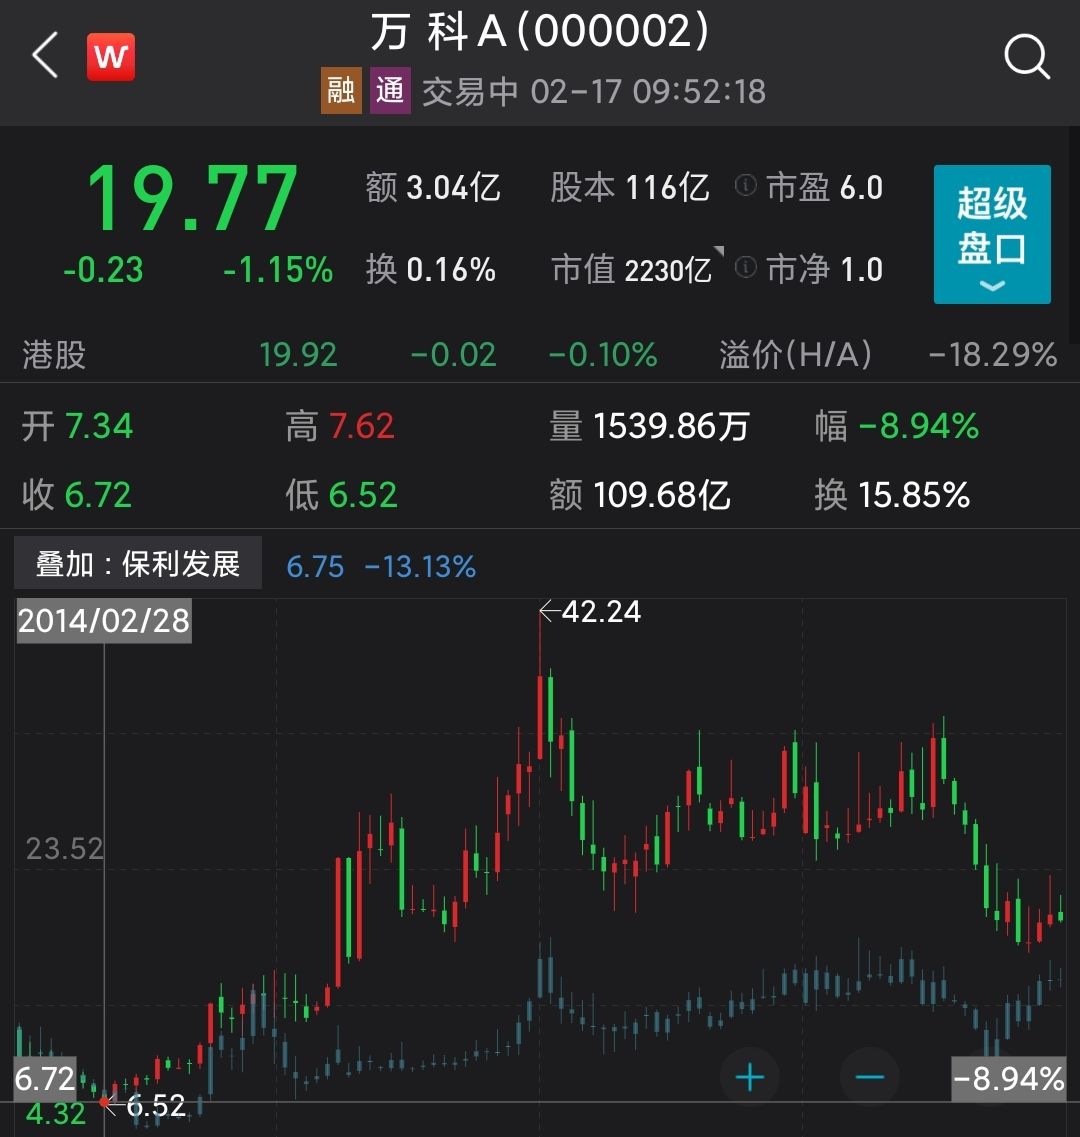Viewport: 1080px width, 1137px height.
Task: Tap amount 额 109.68亿
Action: (x=640, y=495)
